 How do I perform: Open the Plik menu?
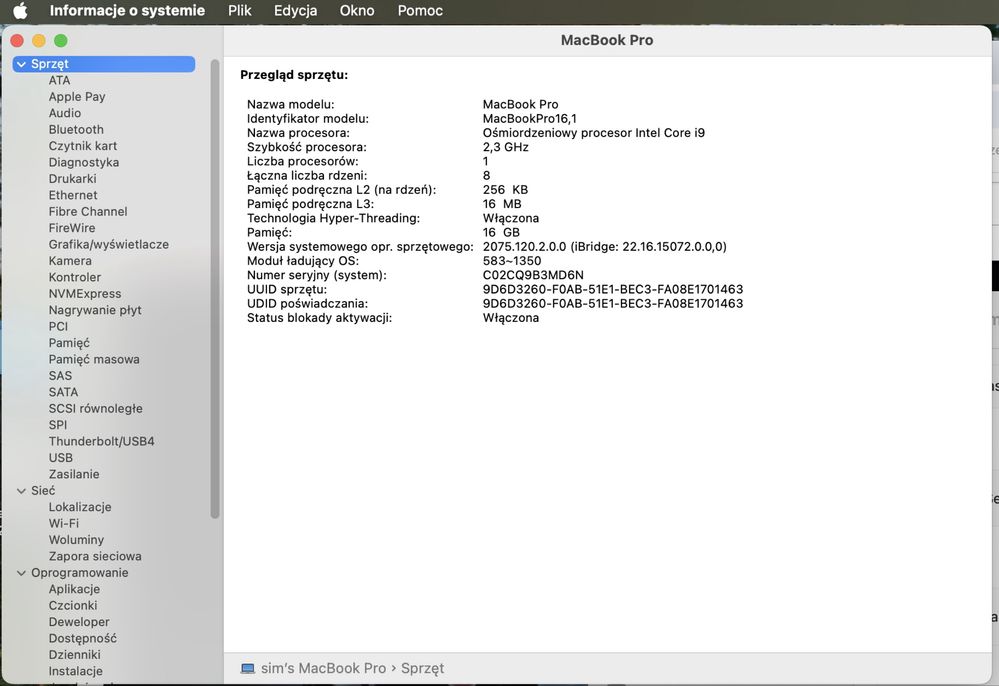click(x=240, y=11)
